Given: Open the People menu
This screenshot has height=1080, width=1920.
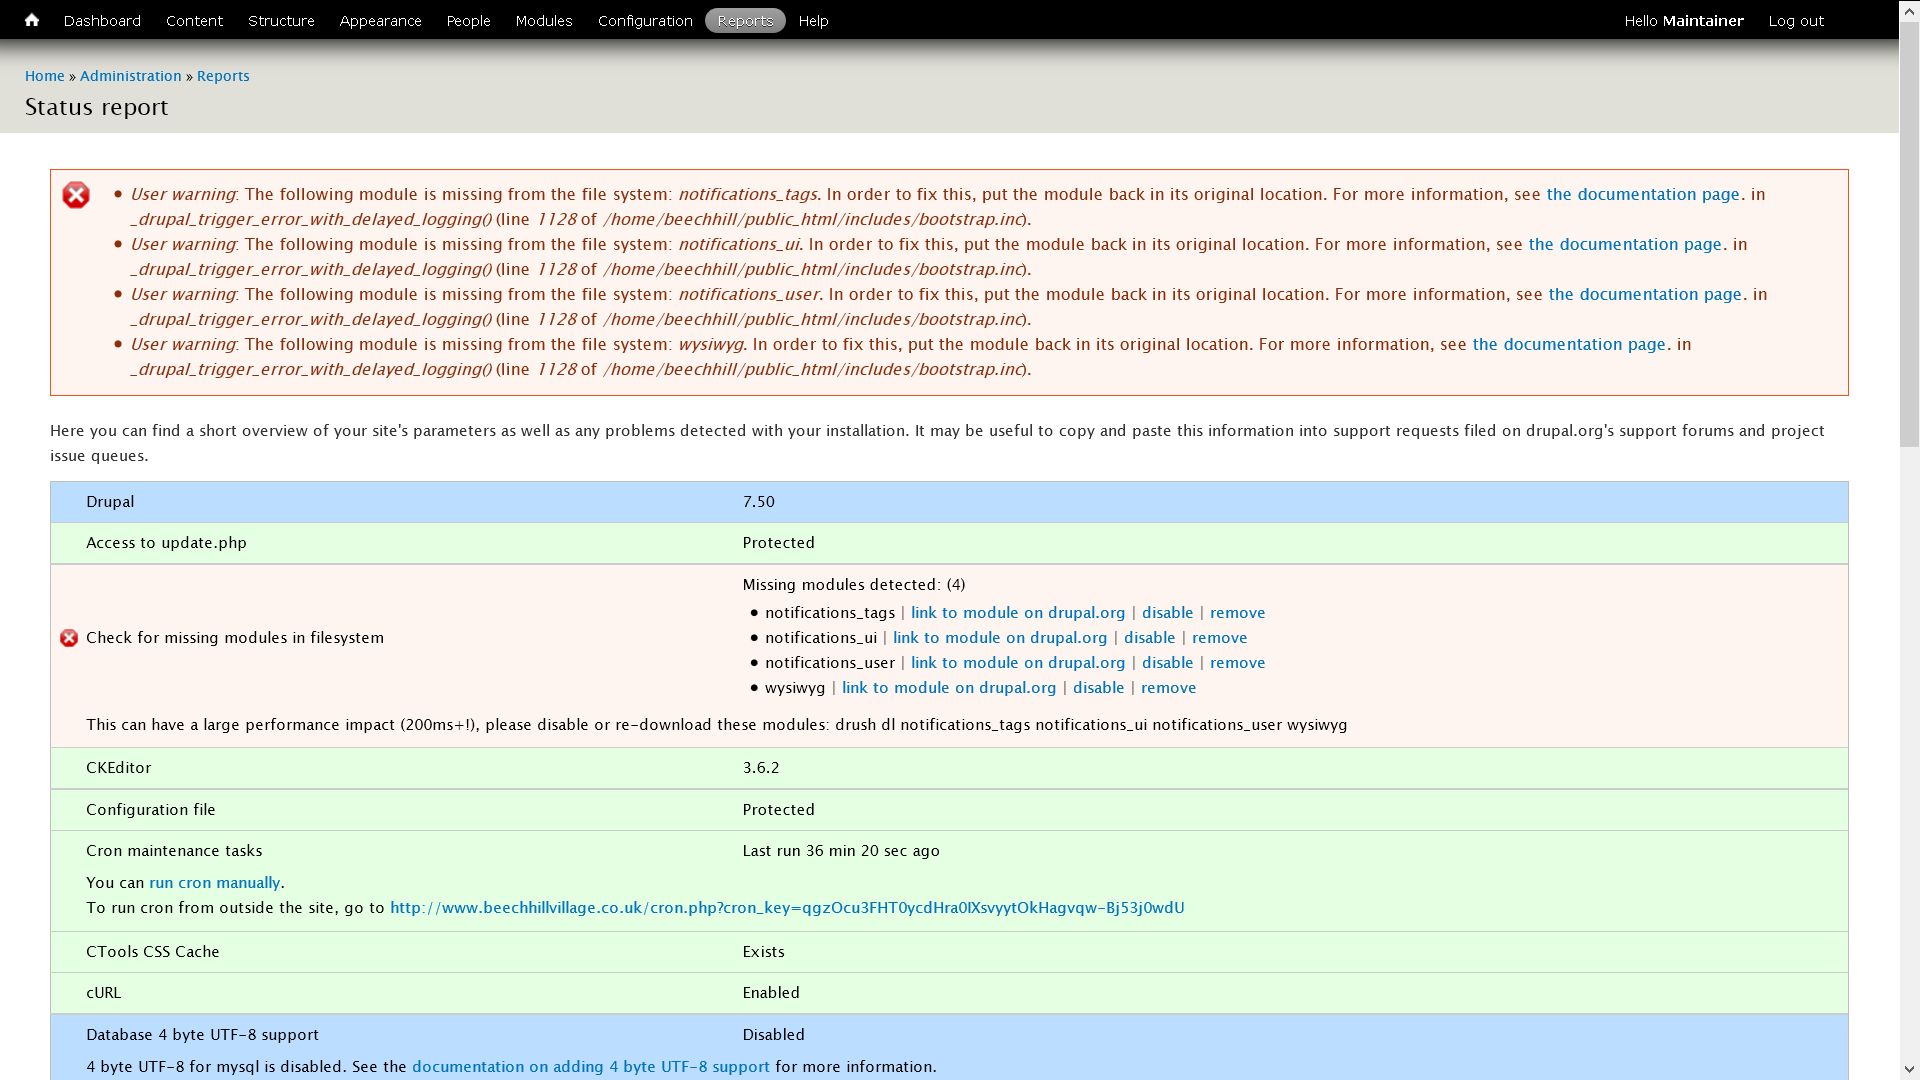Looking at the screenshot, I should pyautogui.click(x=468, y=20).
